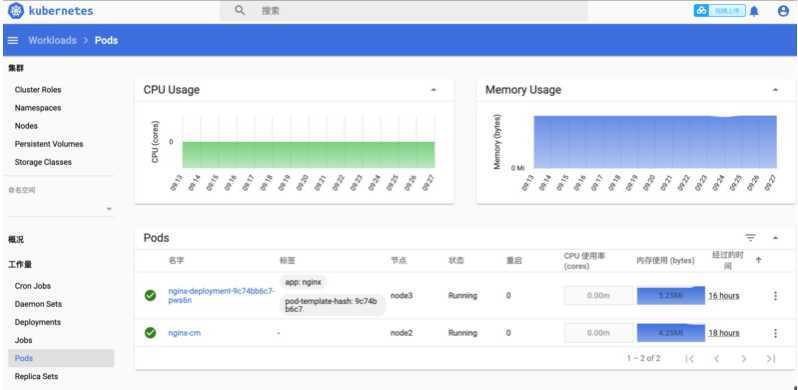This screenshot has width=798, height=390.
Task: Click the 内存使用 (bytes) column header
Action: click(x=666, y=260)
